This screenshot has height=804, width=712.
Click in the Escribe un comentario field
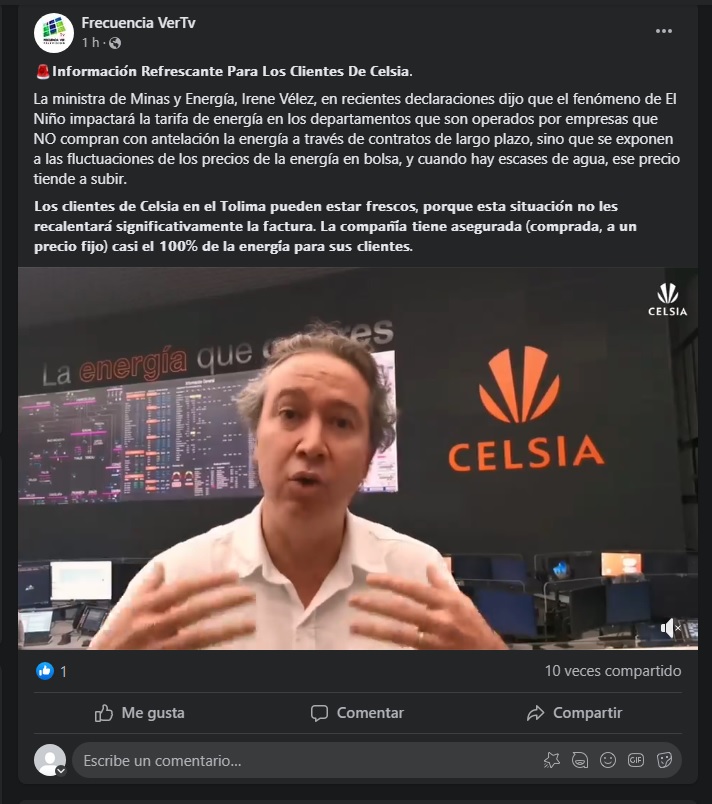308,760
